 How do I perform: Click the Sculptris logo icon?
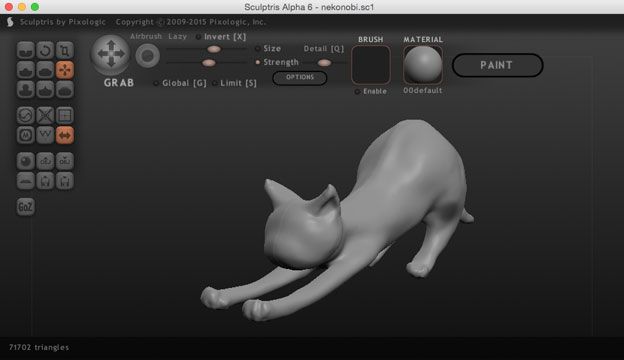tap(10, 22)
